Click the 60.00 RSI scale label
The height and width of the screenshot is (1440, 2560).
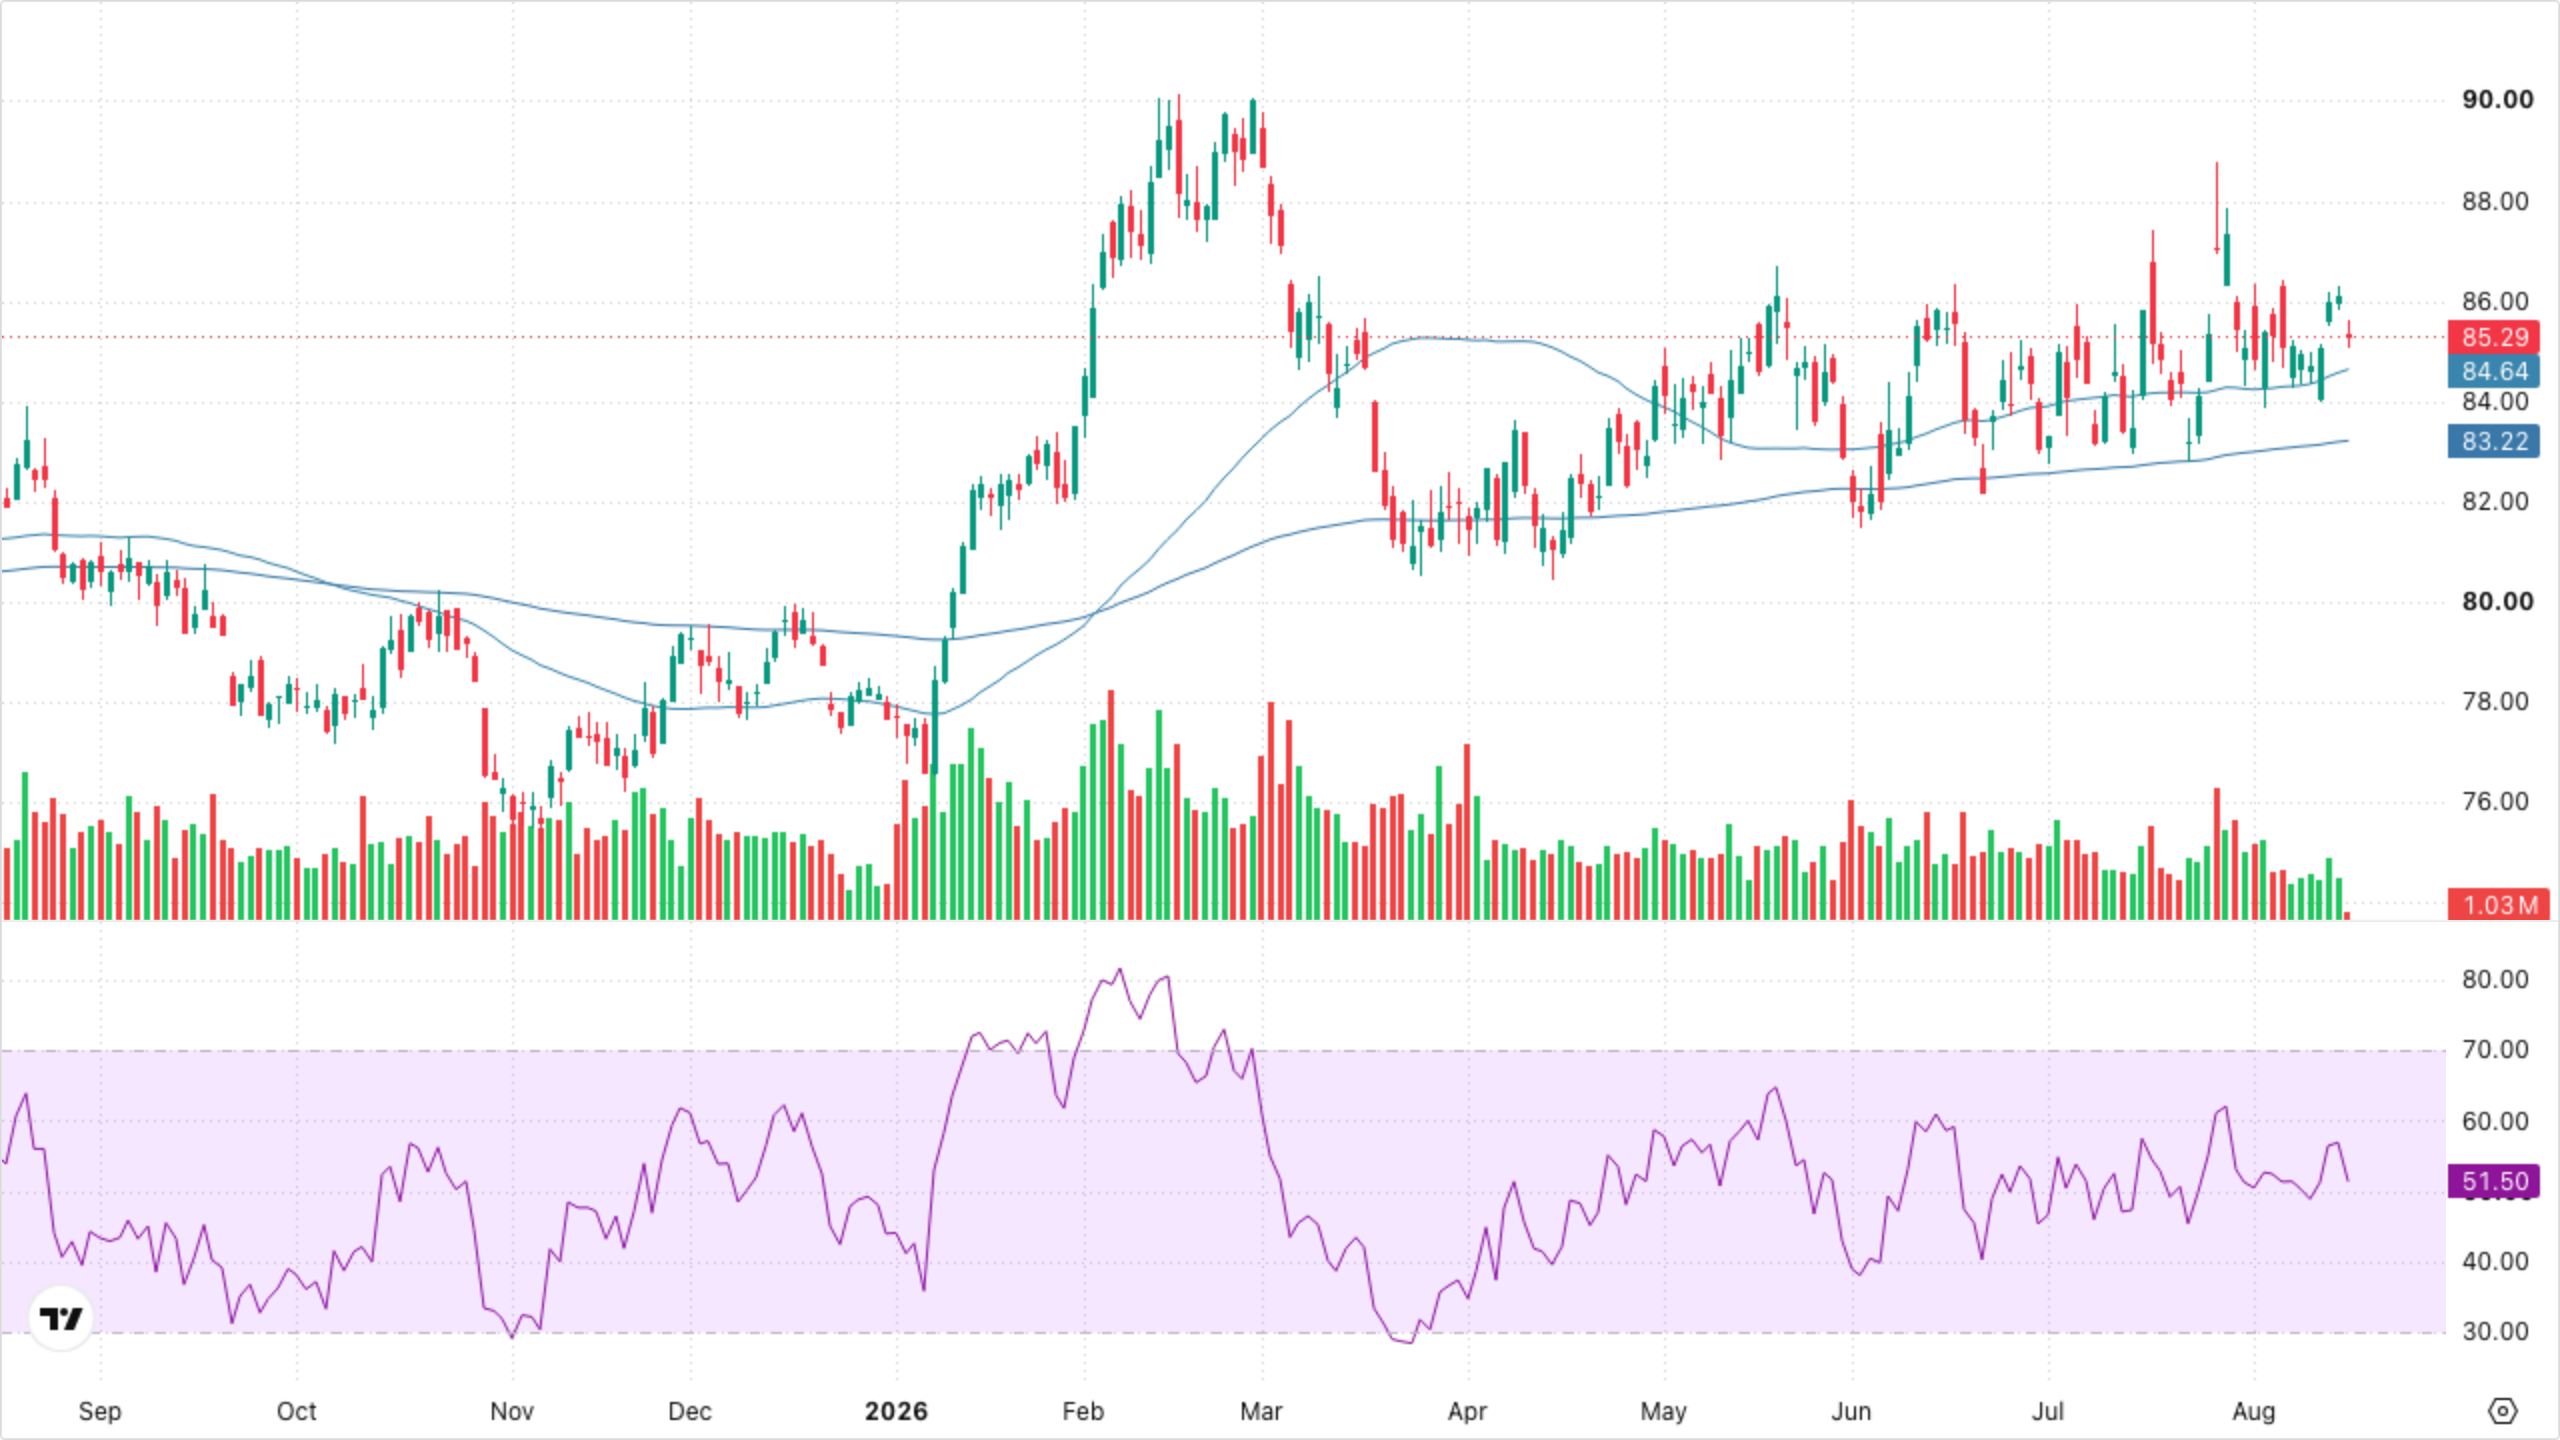[x=2495, y=1122]
